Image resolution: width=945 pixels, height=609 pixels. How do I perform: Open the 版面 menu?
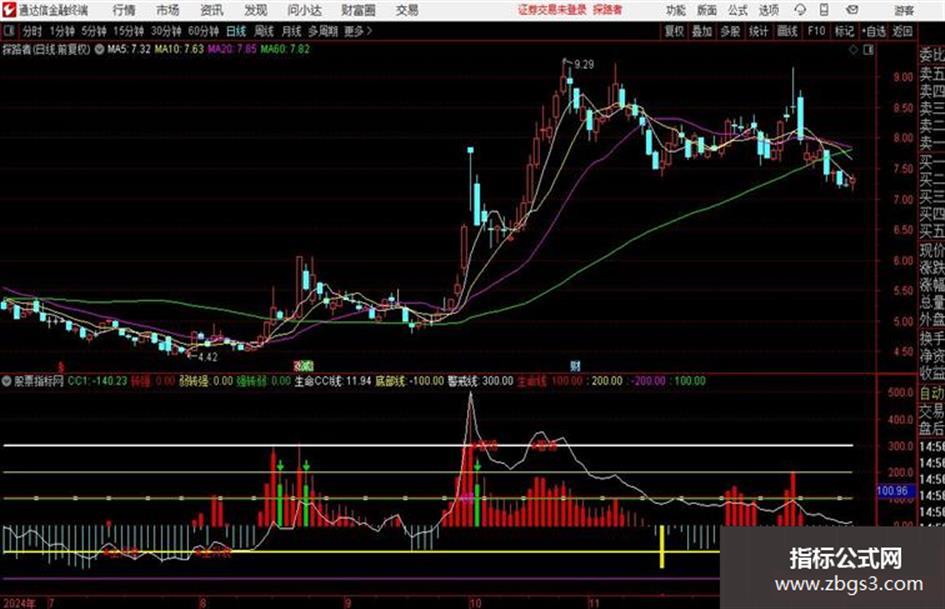click(x=706, y=10)
